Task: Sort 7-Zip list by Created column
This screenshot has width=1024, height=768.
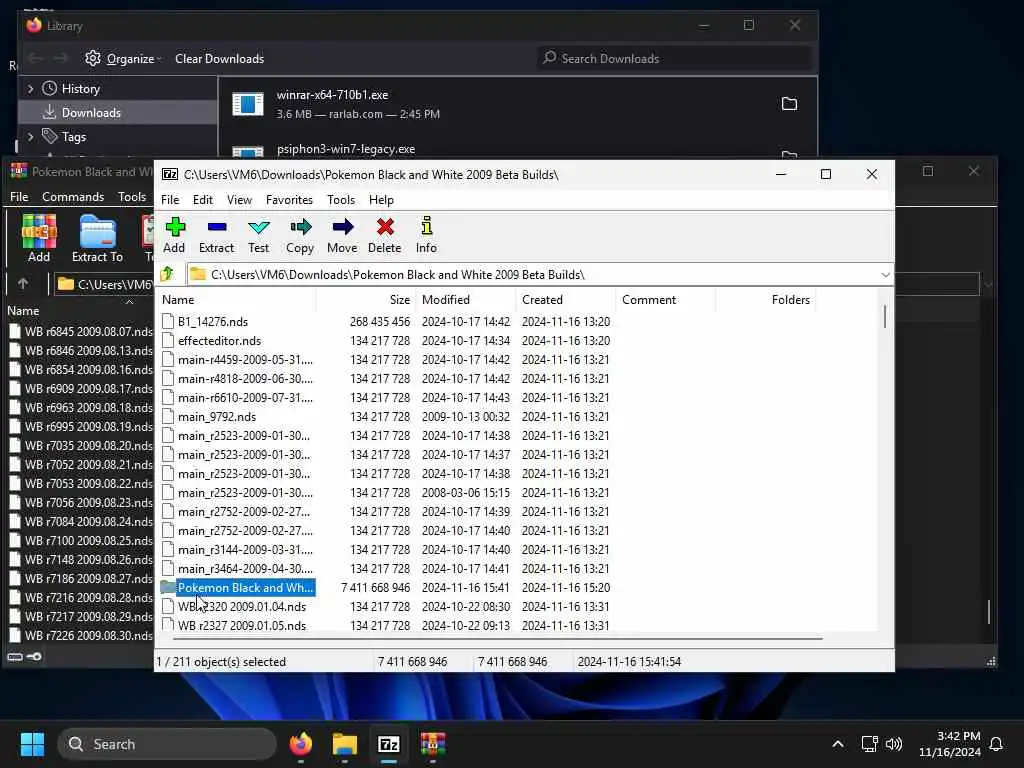Action: pyautogui.click(x=566, y=300)
